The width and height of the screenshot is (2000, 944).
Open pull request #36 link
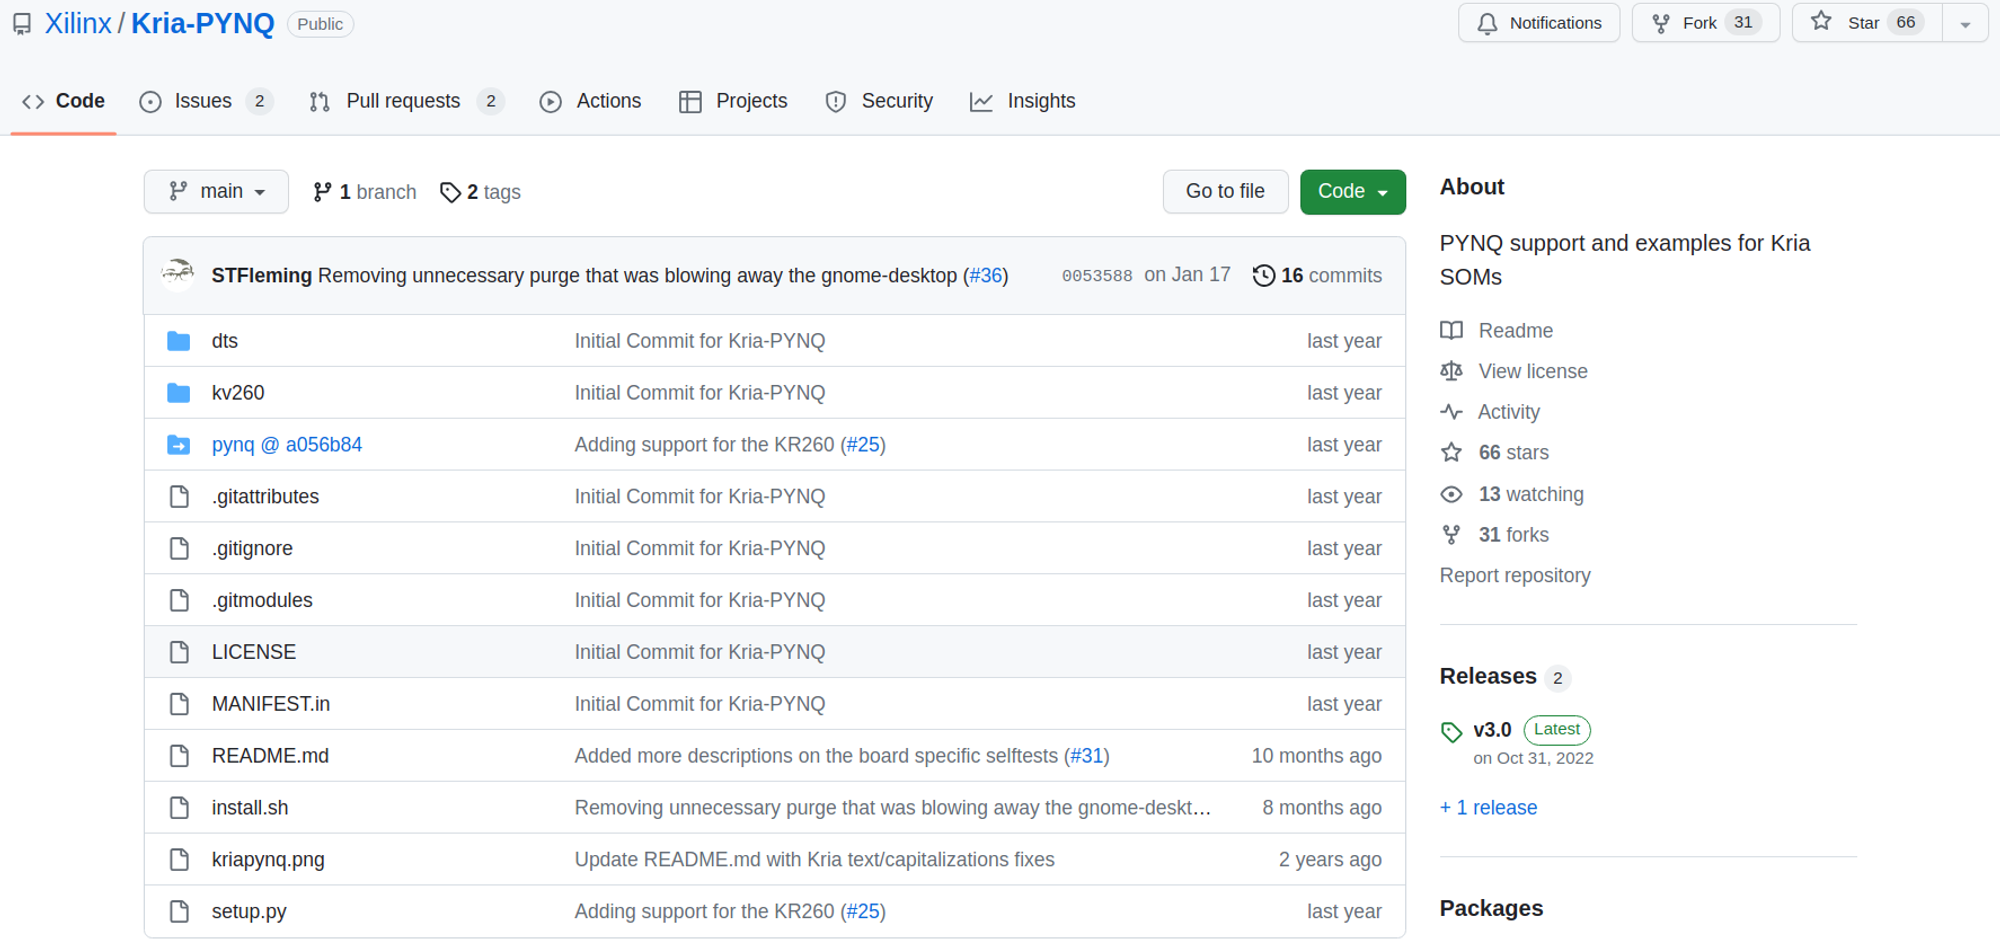pos(986,276)
